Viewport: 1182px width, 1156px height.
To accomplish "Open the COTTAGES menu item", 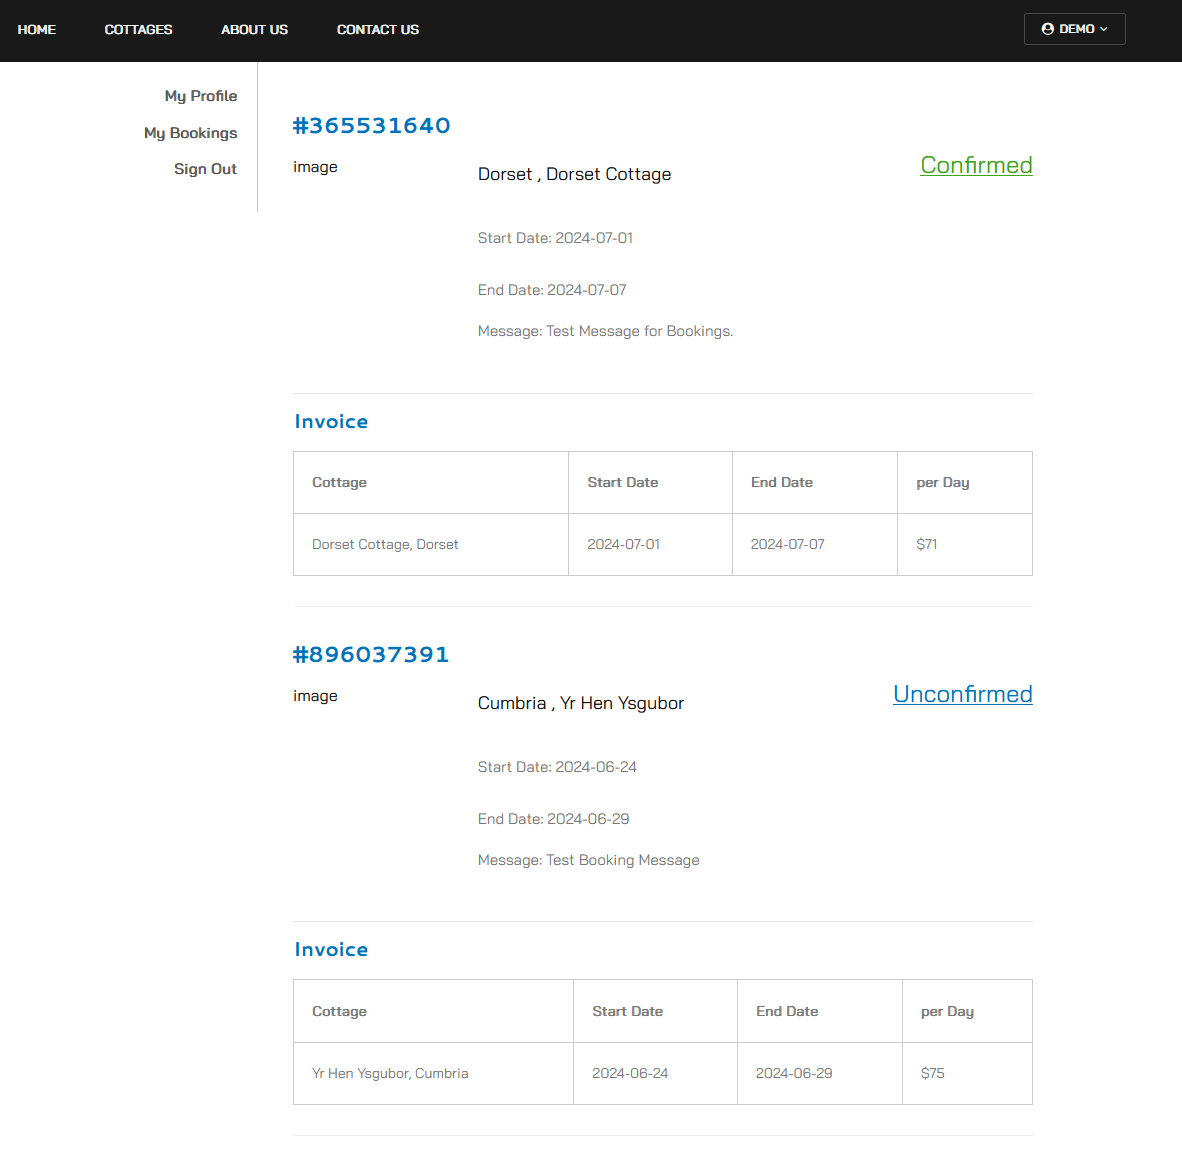I will pyautogui.click(x=138, y=30).
